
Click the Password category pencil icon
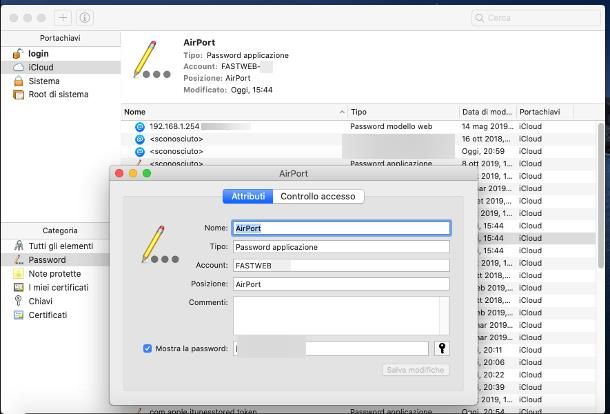[x=18, y=259]
